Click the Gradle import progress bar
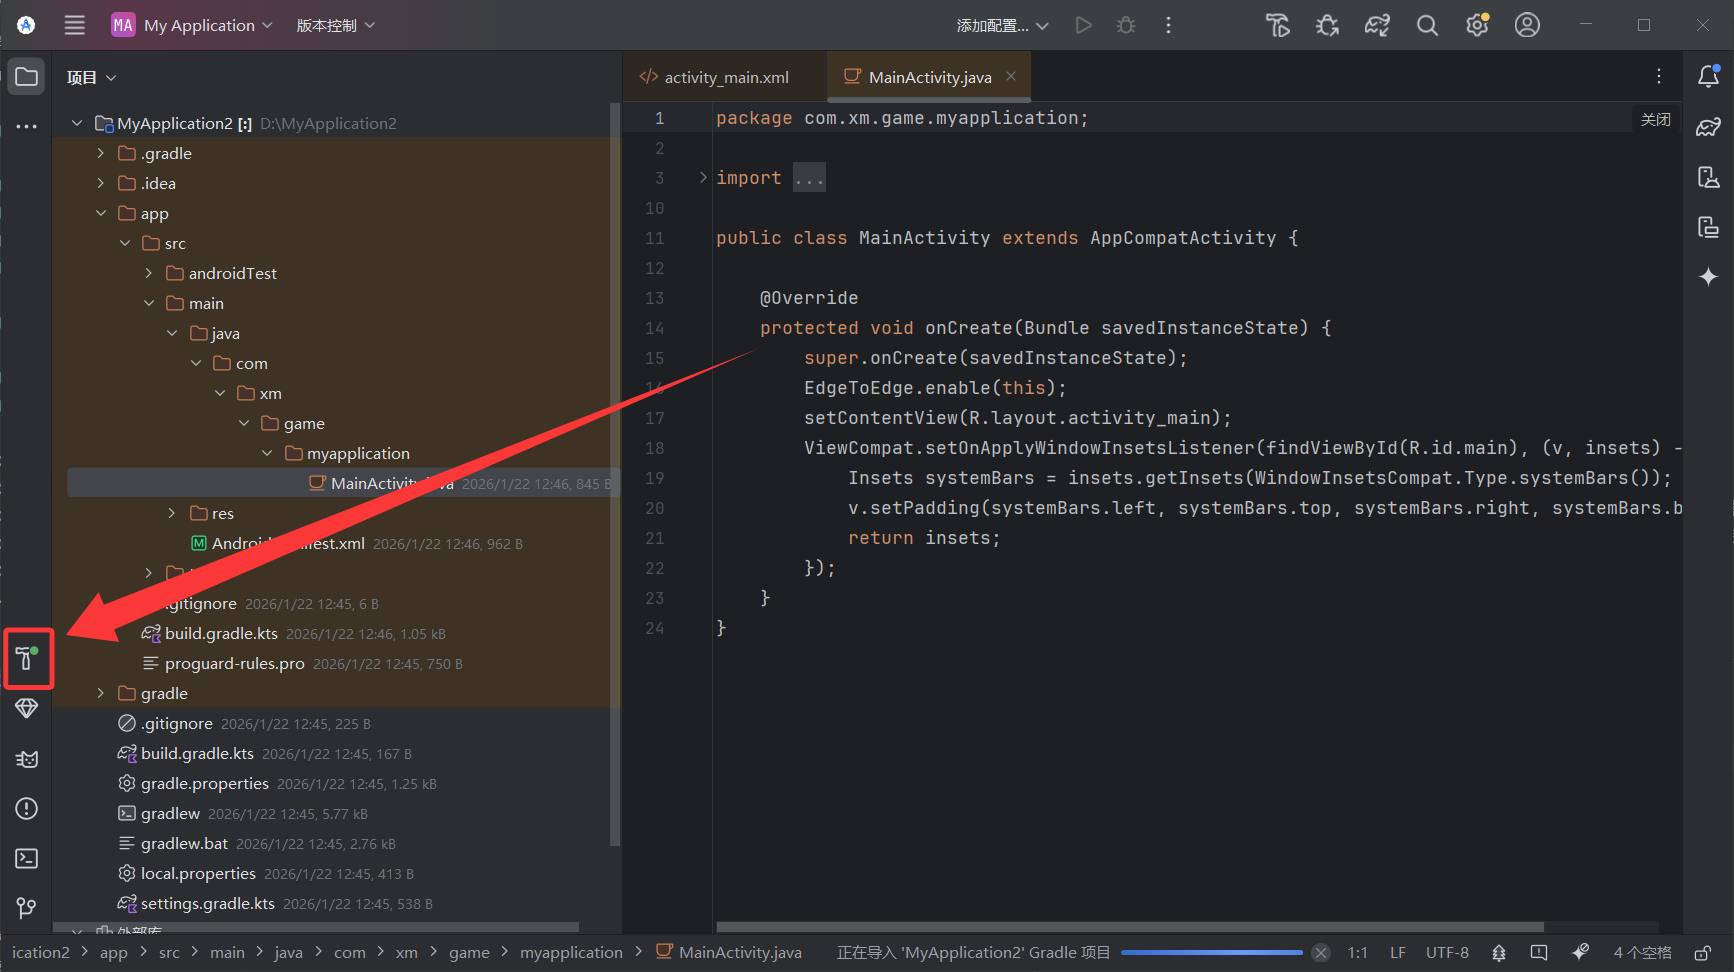 pos(1211,953)
